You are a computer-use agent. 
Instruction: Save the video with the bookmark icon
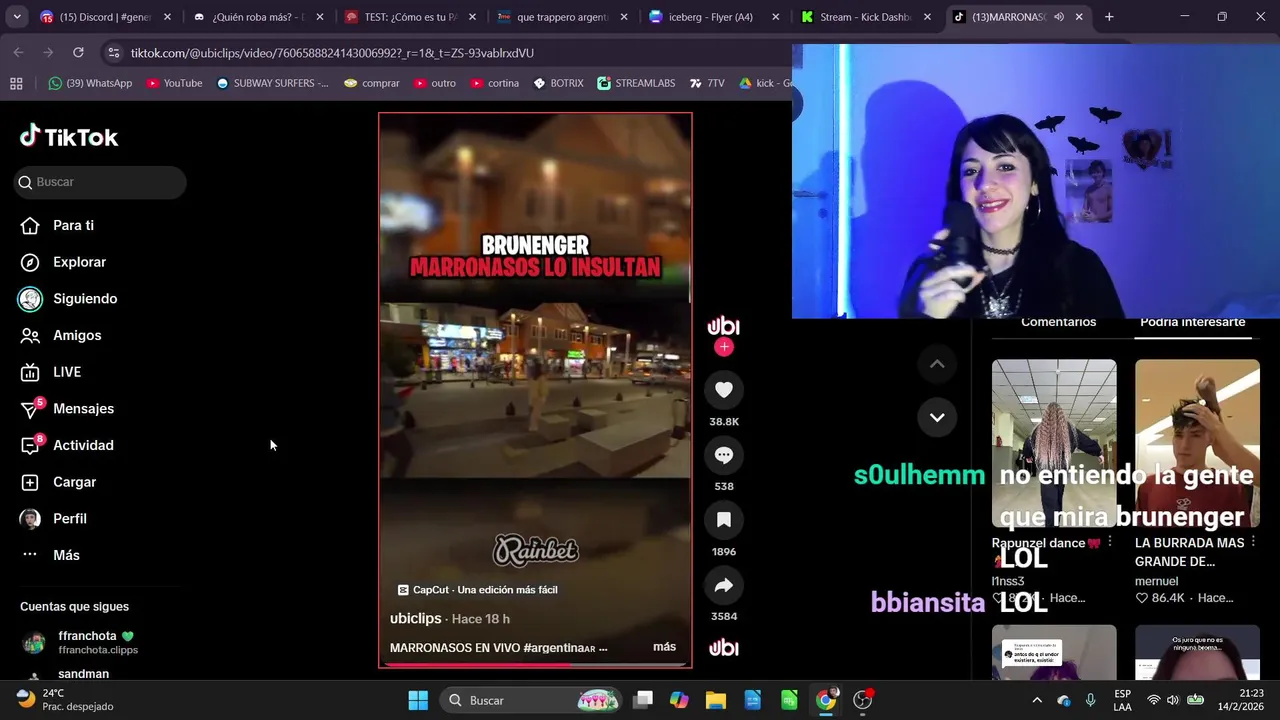(x=724, y=520)
